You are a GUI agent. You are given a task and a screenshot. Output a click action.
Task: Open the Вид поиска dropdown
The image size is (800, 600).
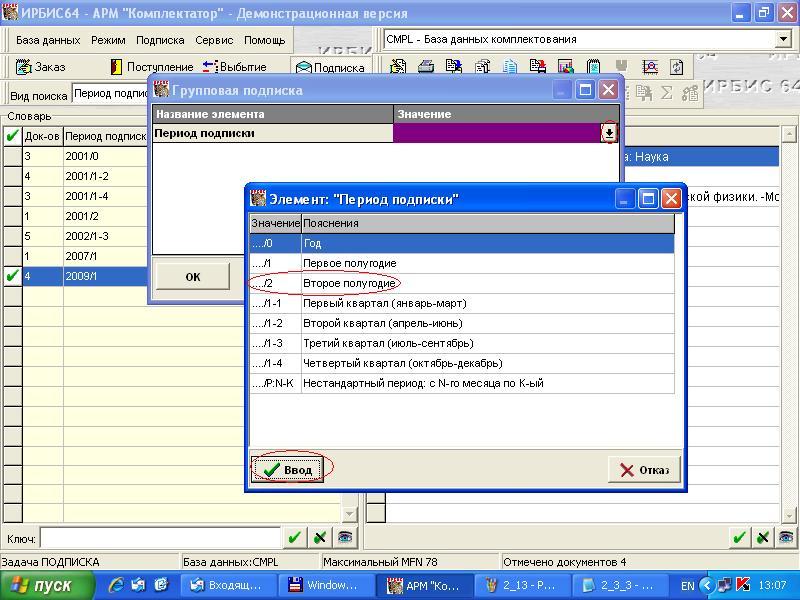pos(110,94)
